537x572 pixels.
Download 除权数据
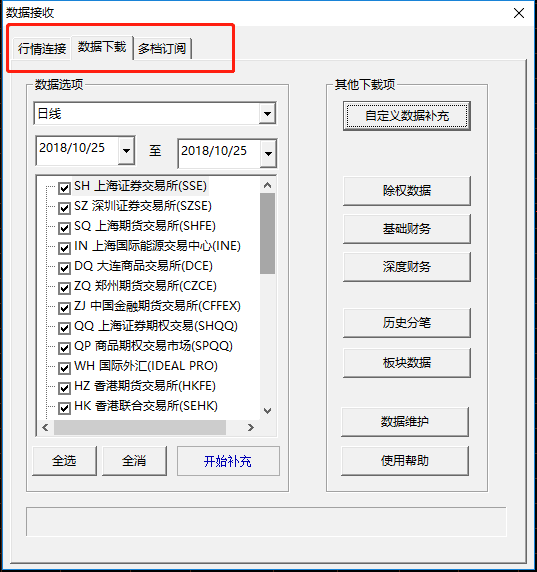(407, 191)
